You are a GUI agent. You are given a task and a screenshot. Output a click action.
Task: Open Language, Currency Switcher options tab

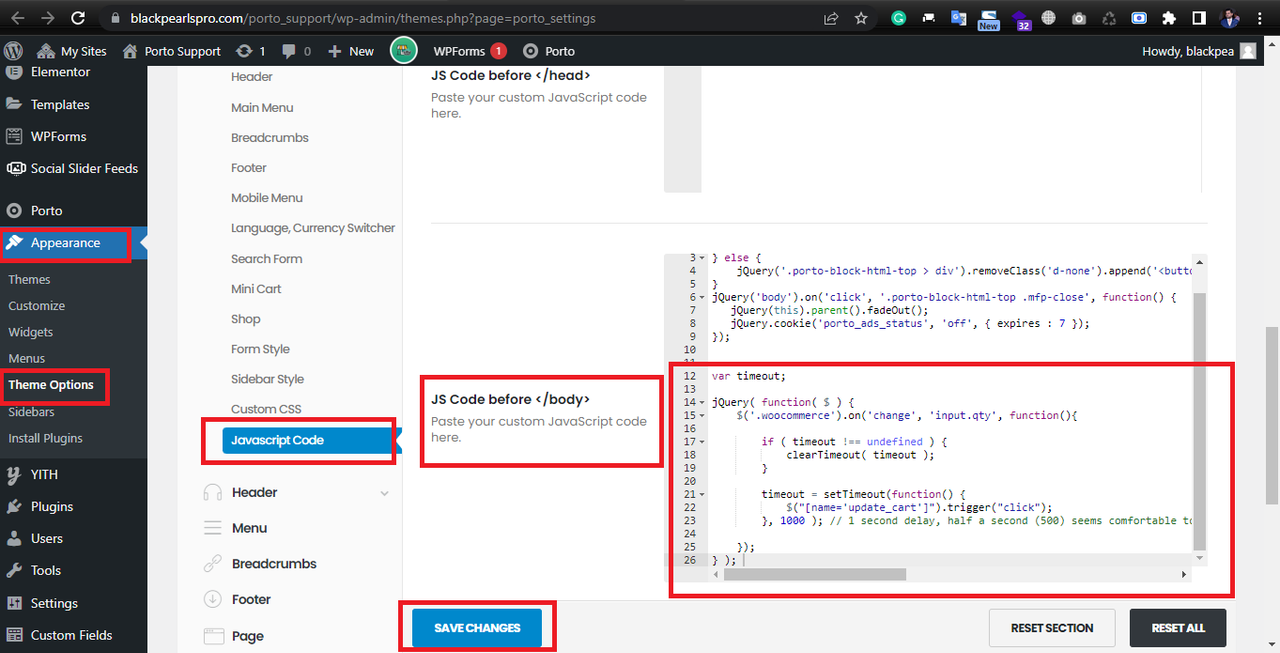point(313,228)
